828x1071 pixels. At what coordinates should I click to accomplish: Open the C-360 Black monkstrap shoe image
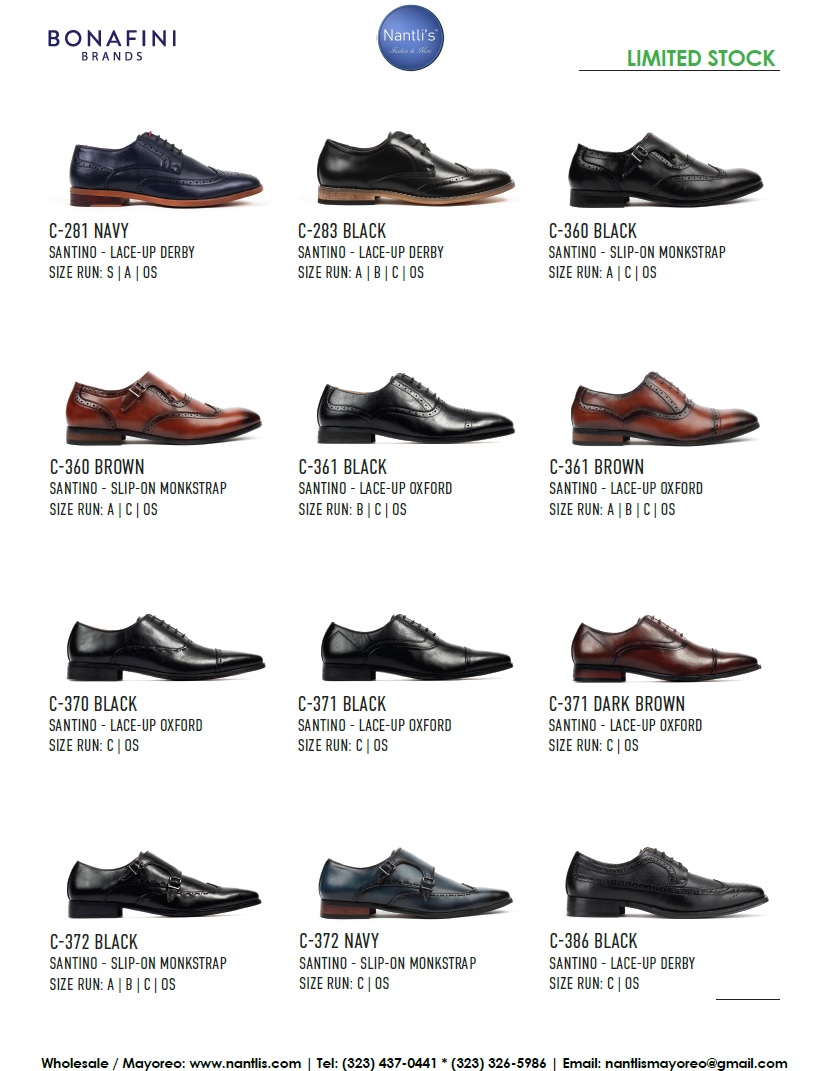[665, 170]
